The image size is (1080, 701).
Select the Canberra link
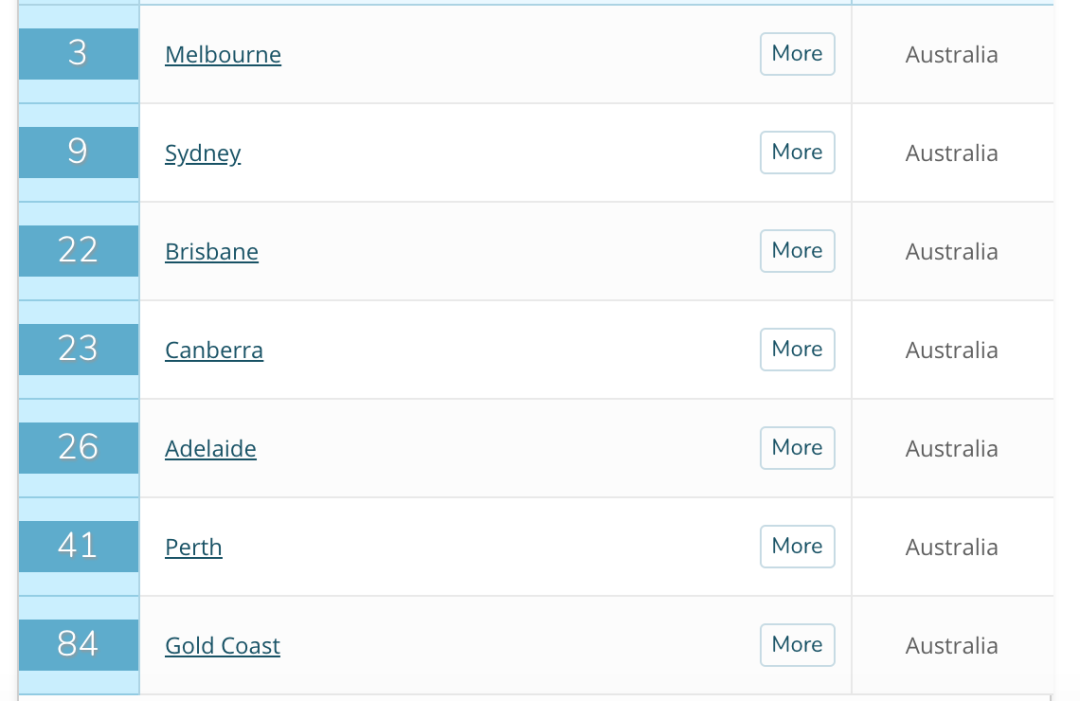tap(214, 350)
